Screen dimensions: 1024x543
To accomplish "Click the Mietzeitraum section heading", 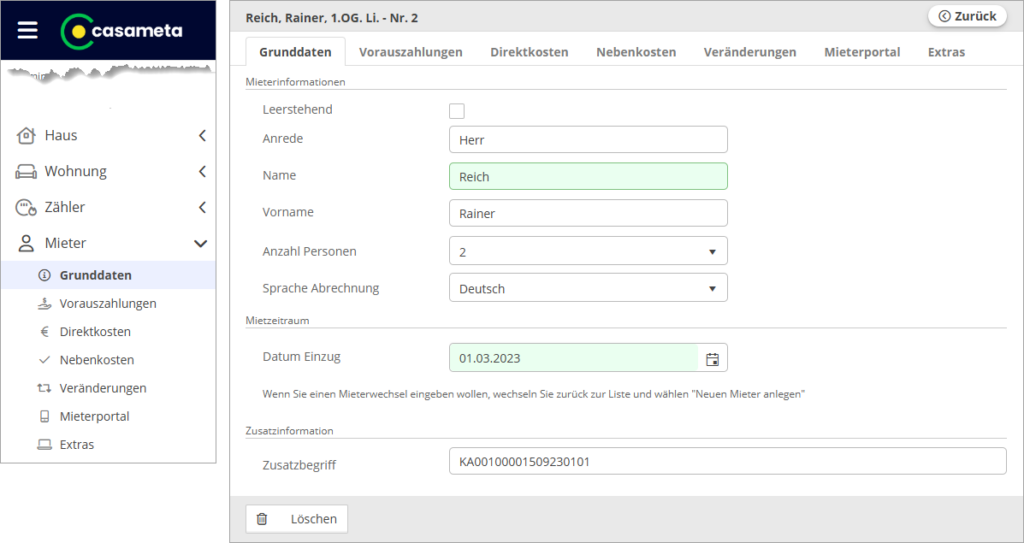I will click(278, 320).
